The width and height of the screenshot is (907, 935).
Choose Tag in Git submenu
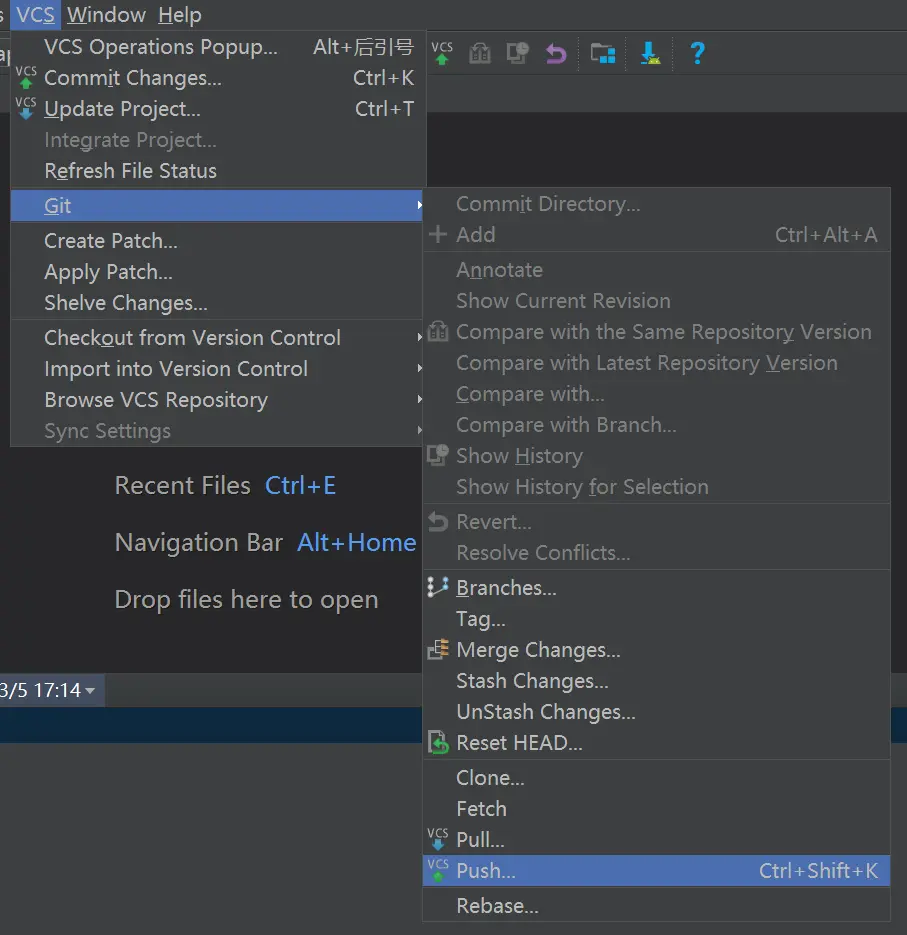(x=656, y=618)
